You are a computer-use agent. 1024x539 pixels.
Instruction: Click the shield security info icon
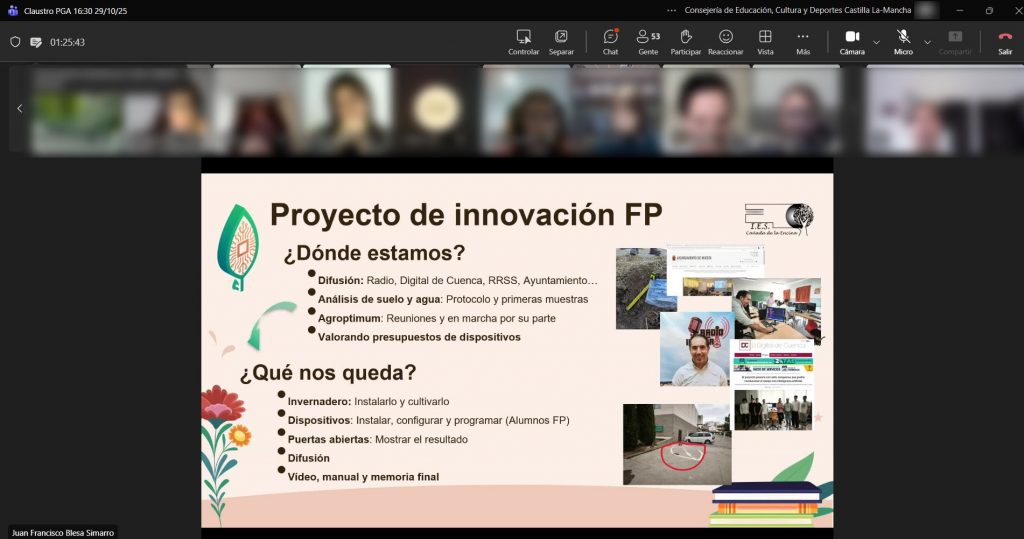(15, 42)
